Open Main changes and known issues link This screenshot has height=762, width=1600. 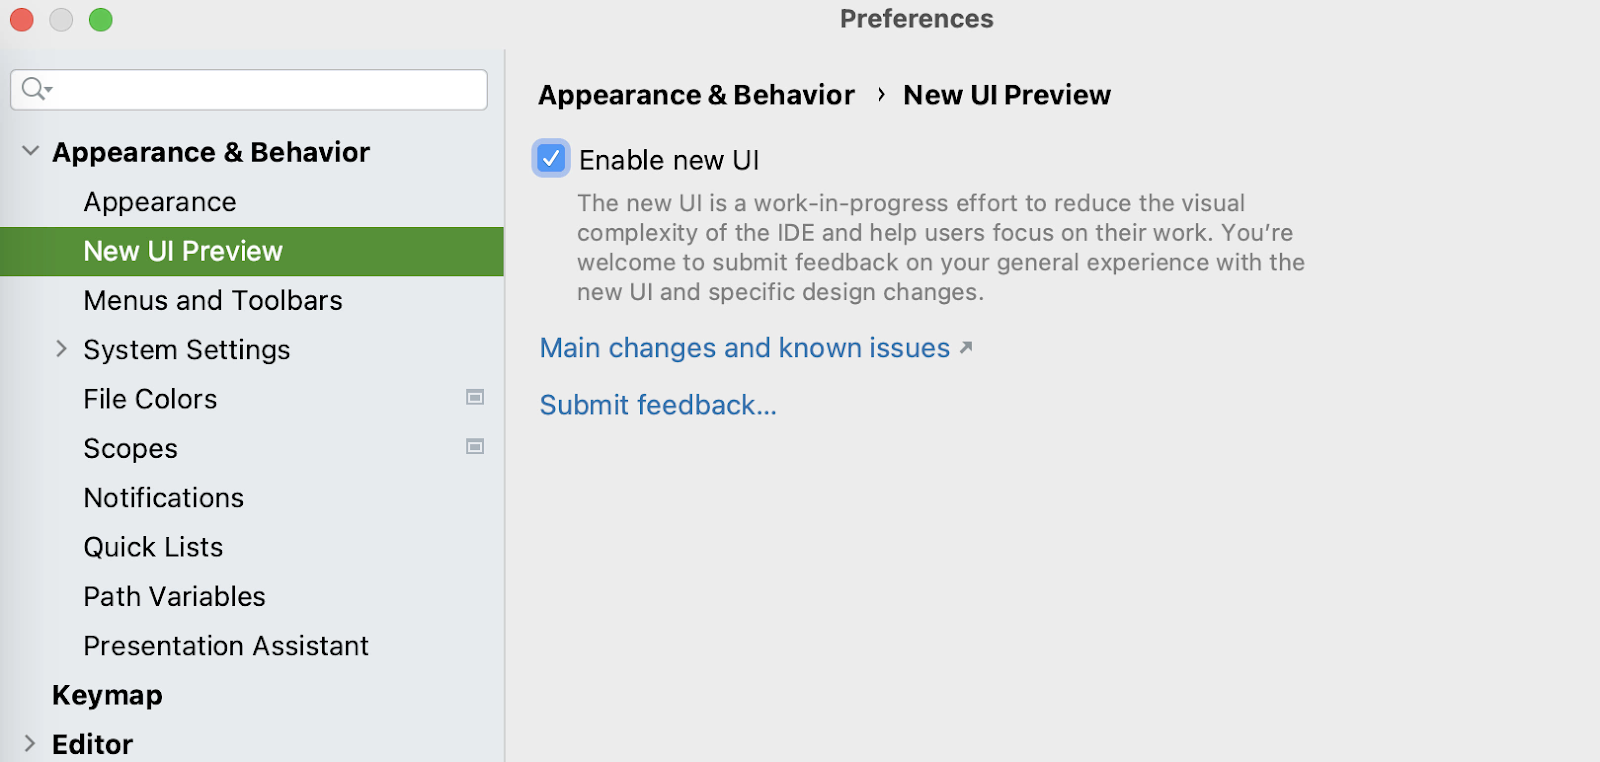[x=744, y=348]
